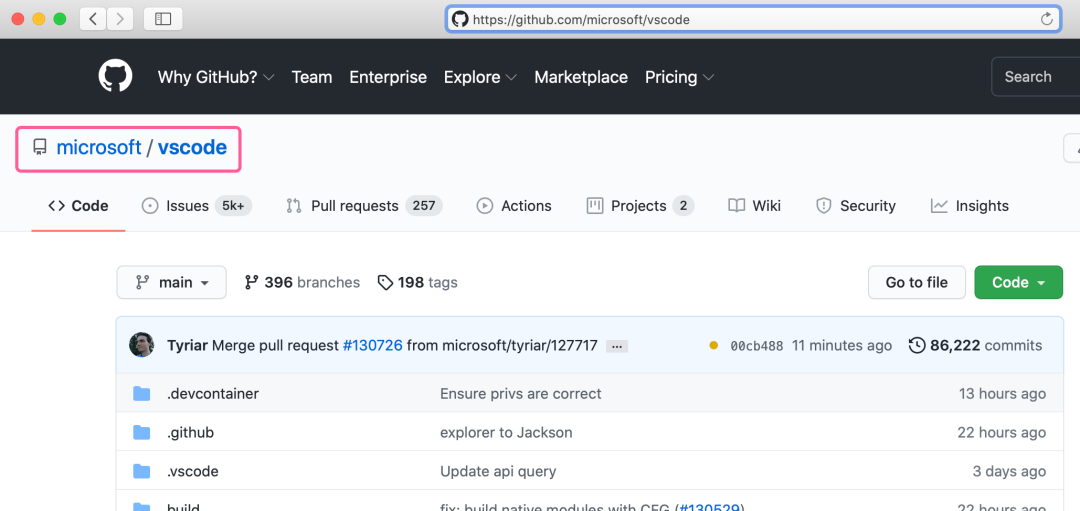Image resolution: width=1080 pixels, height=511 pixels.
Task: Open the vscode repository link
Action: (x=192, y=147)
